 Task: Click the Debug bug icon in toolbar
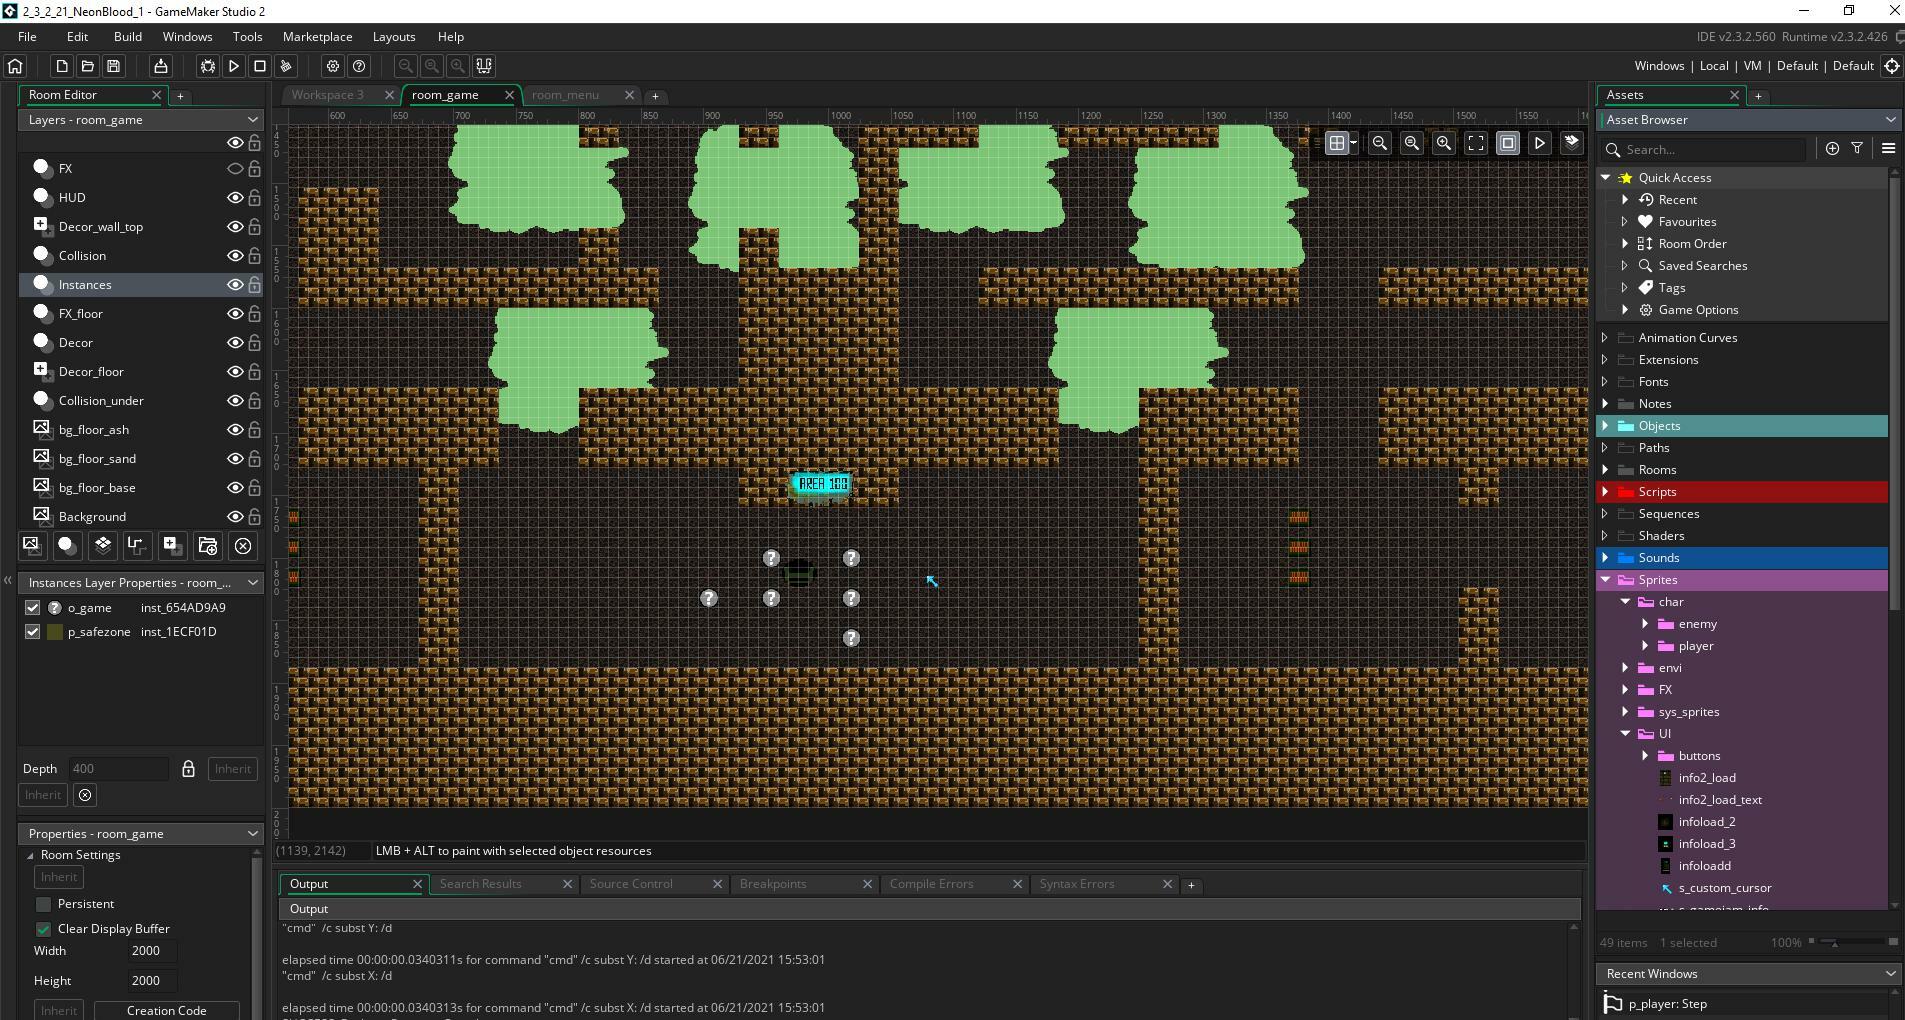208,66
